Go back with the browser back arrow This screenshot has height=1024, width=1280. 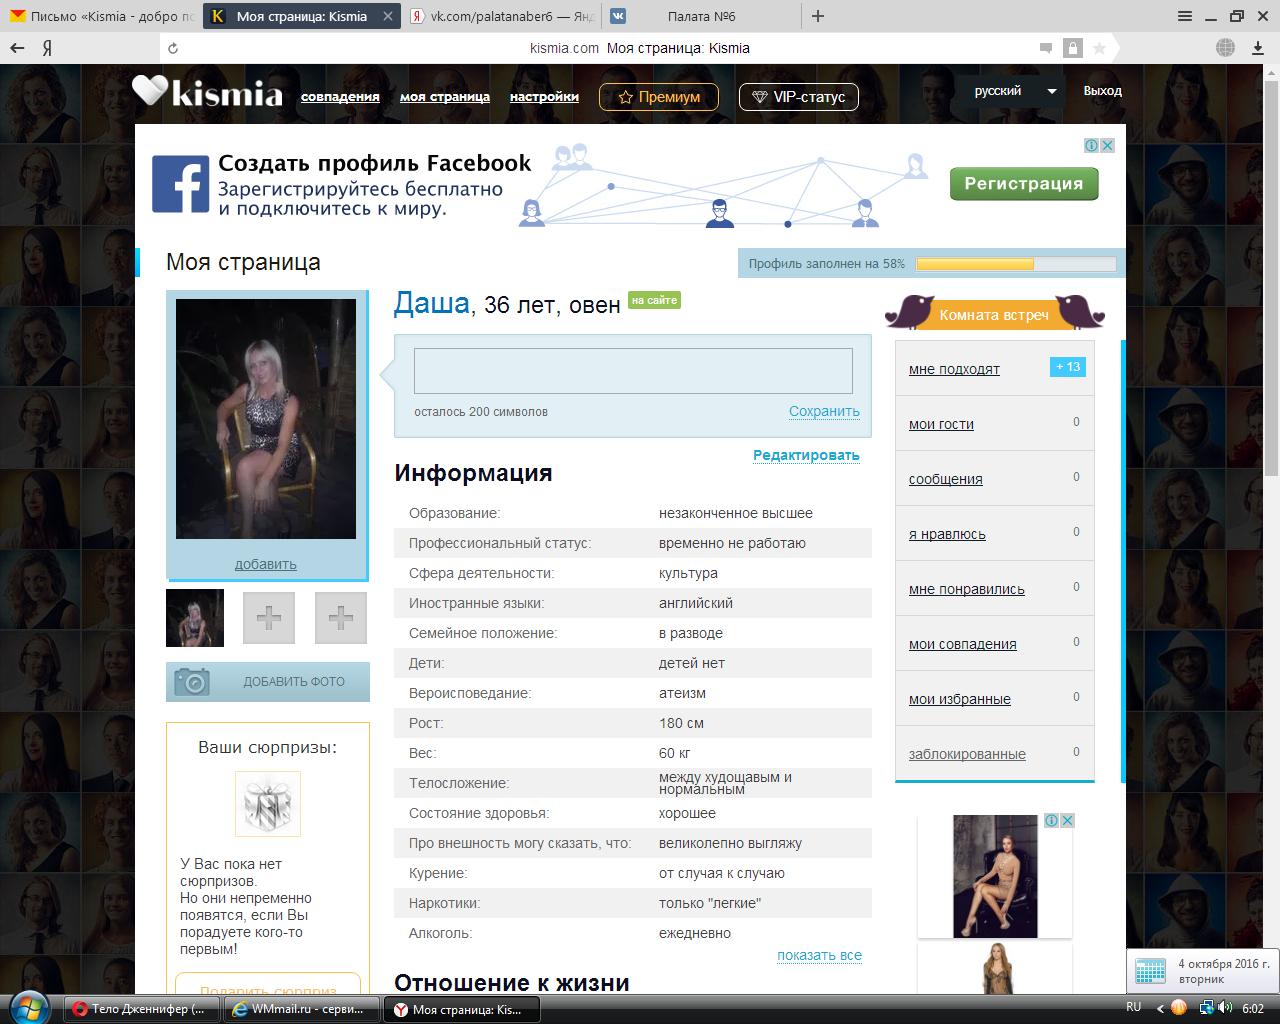coord(16,48)
